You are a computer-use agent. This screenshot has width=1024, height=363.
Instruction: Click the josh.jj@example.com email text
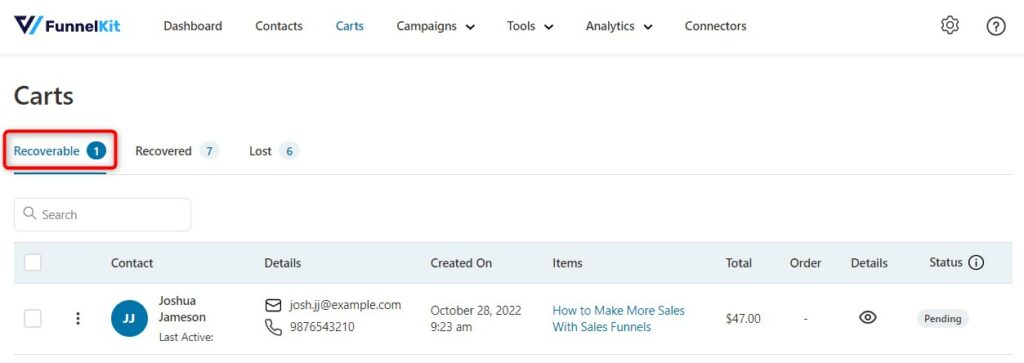(x=345, y=305)
